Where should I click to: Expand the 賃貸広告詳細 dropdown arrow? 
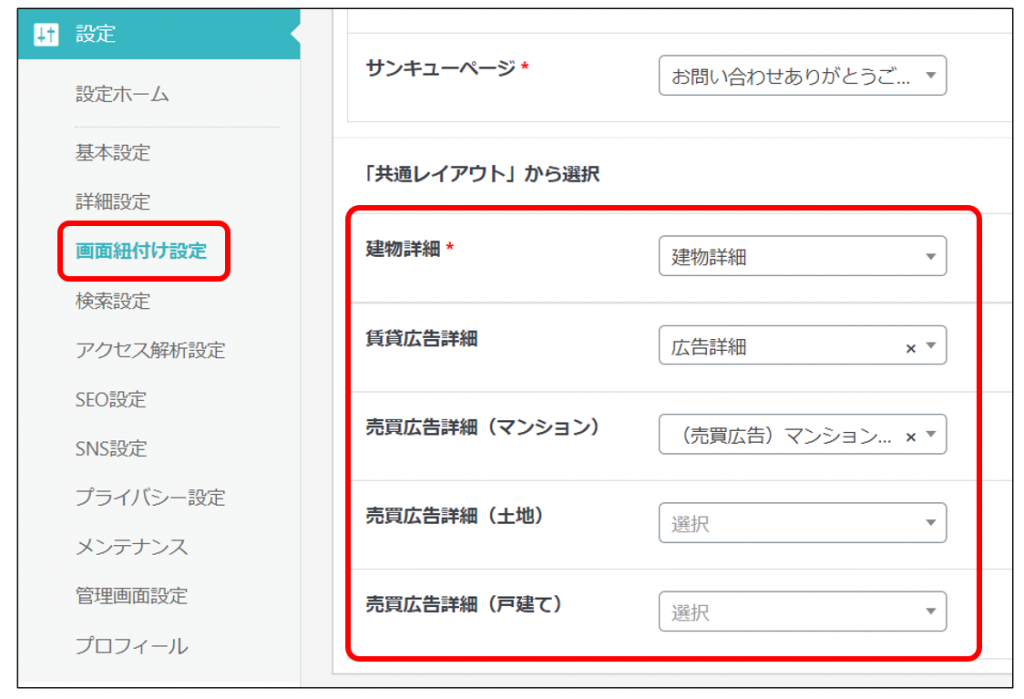[931, 347]
